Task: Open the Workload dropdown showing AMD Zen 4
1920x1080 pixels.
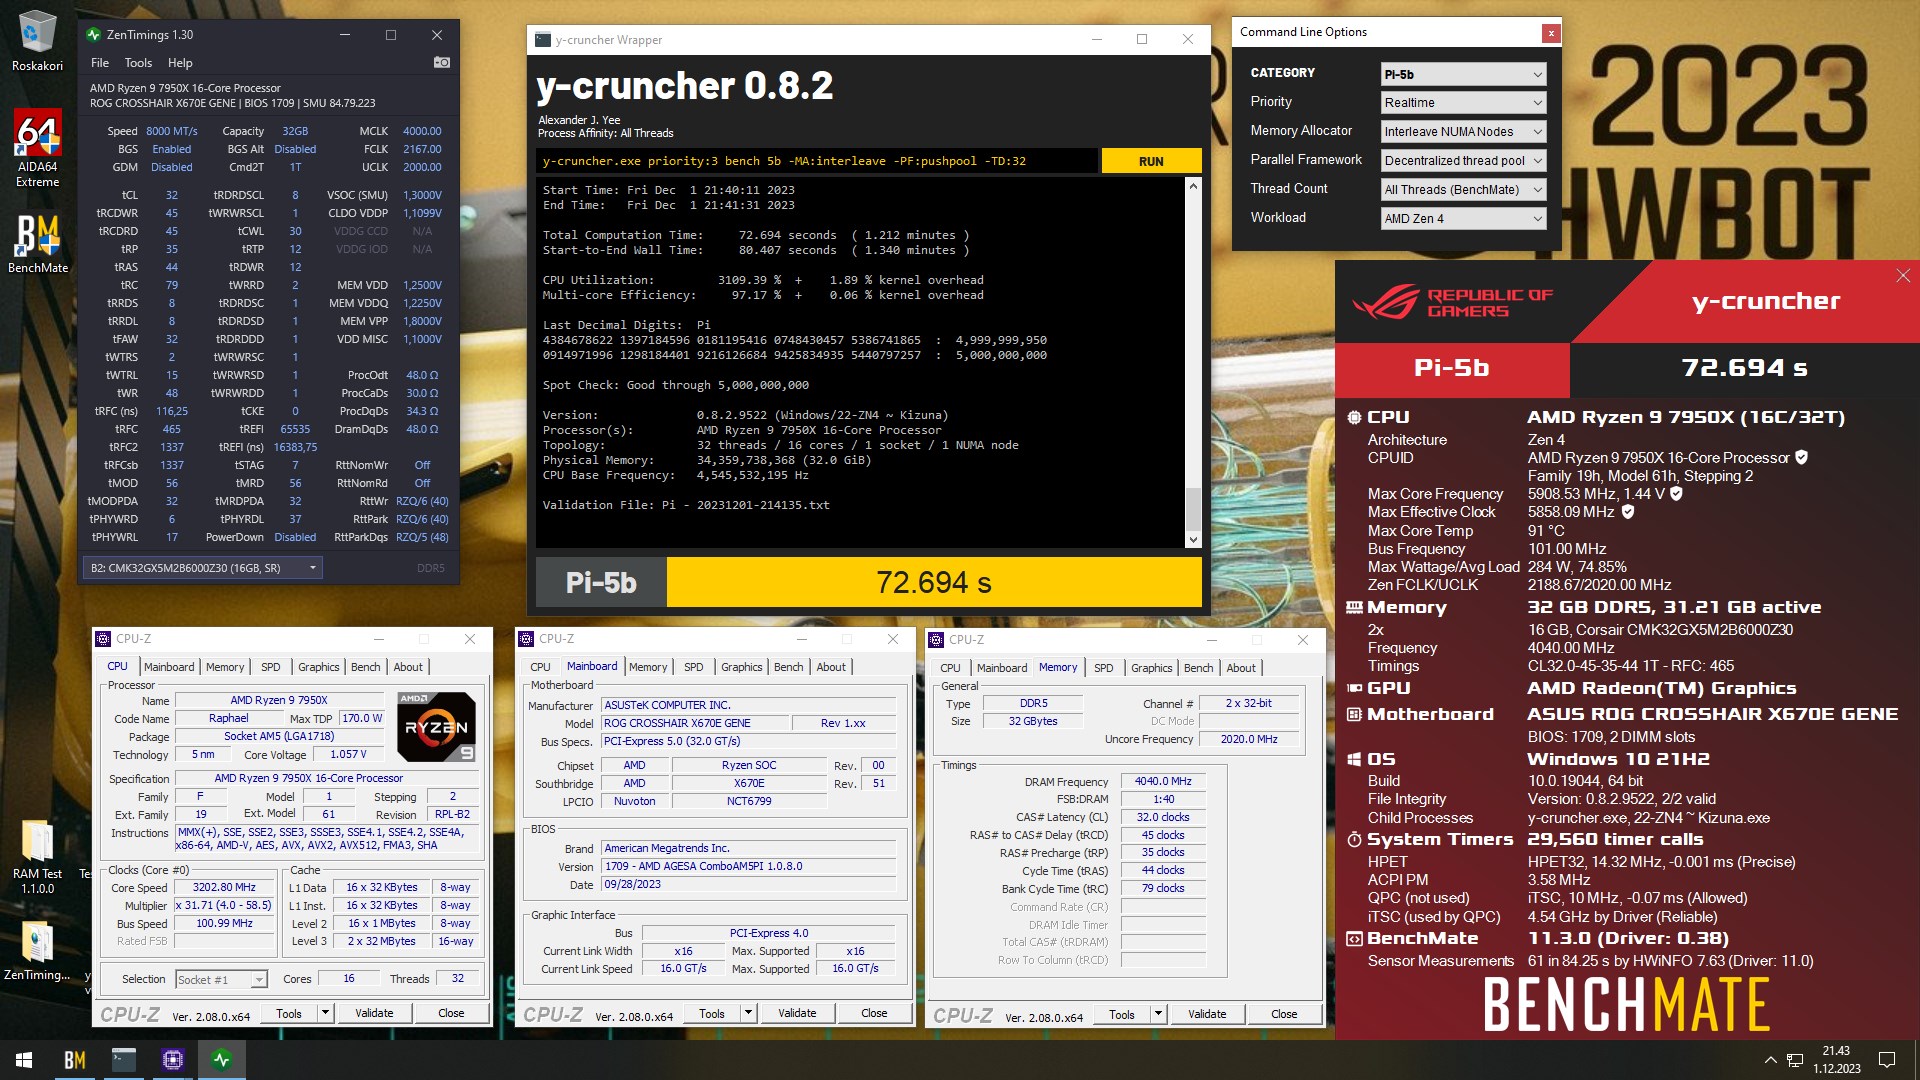Action: pos(1464,219)
